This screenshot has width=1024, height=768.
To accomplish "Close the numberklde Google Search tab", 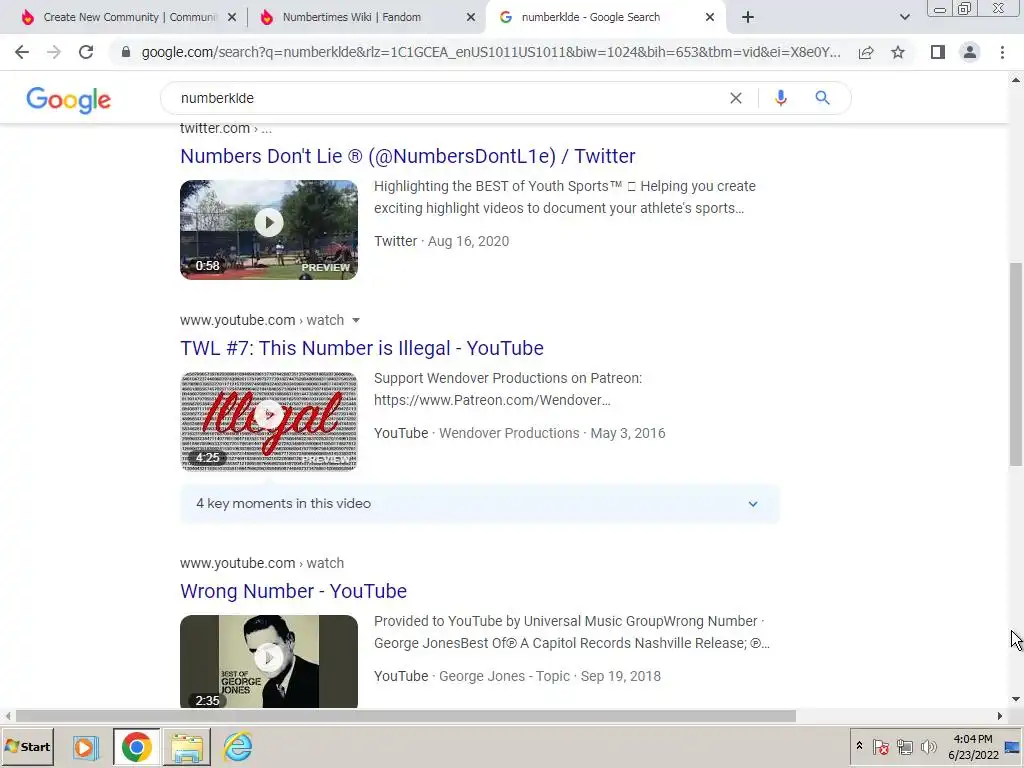I will [x=710, y=18].
